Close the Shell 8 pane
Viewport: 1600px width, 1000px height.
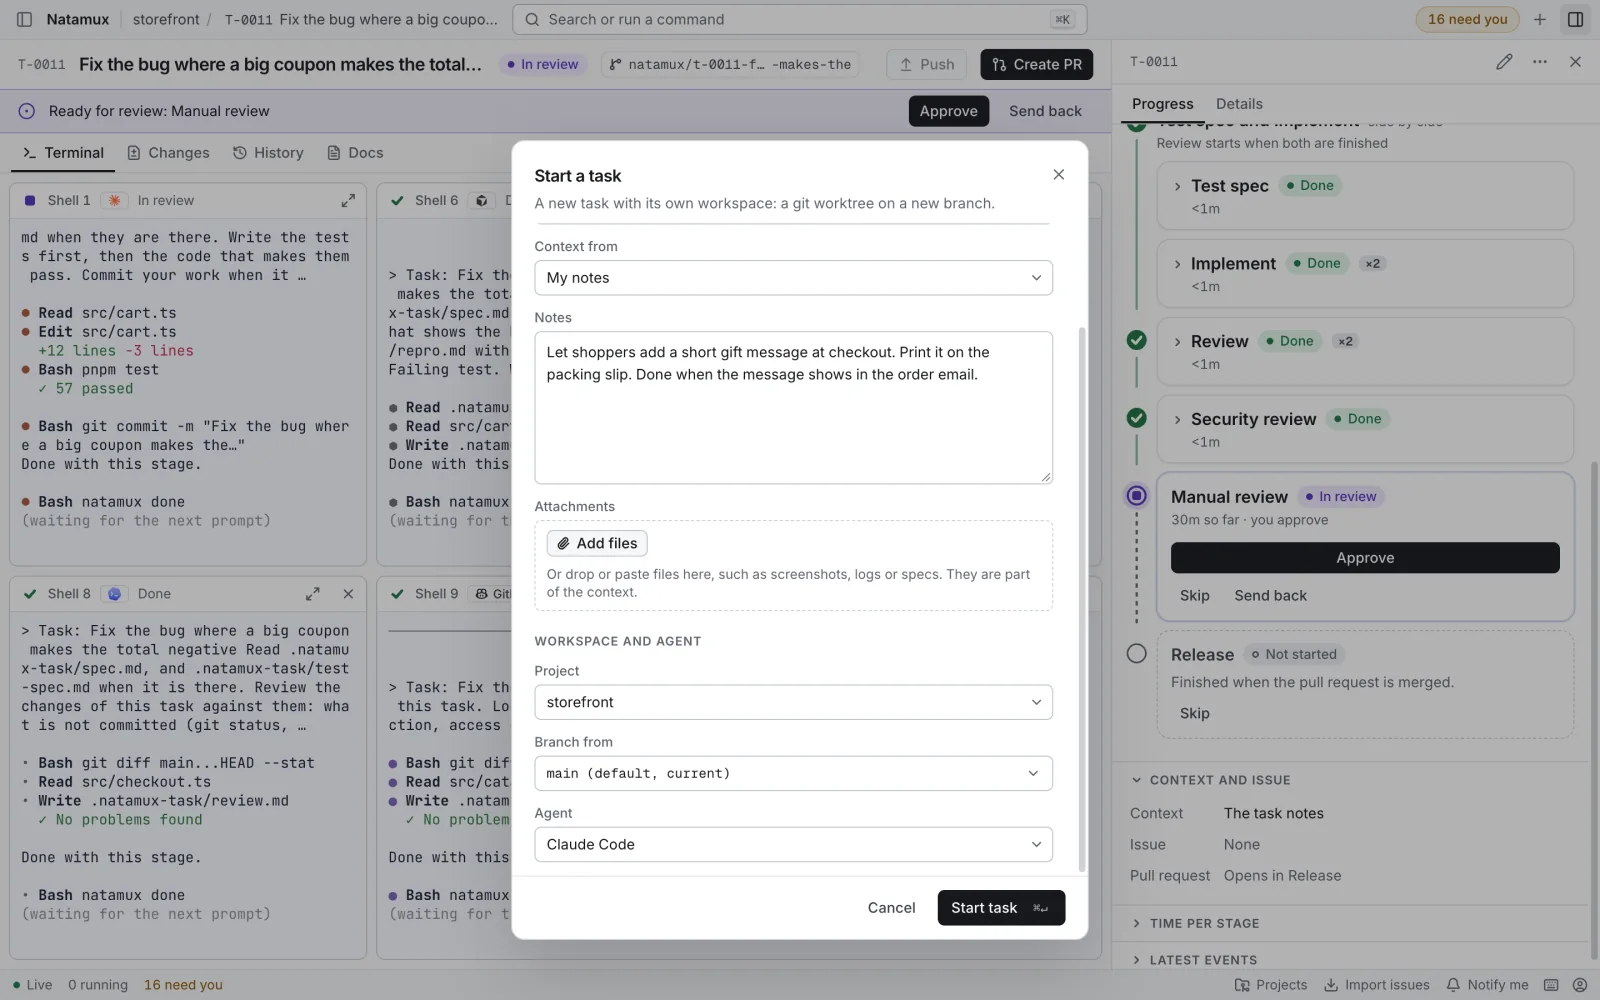[x=348, y=594]
